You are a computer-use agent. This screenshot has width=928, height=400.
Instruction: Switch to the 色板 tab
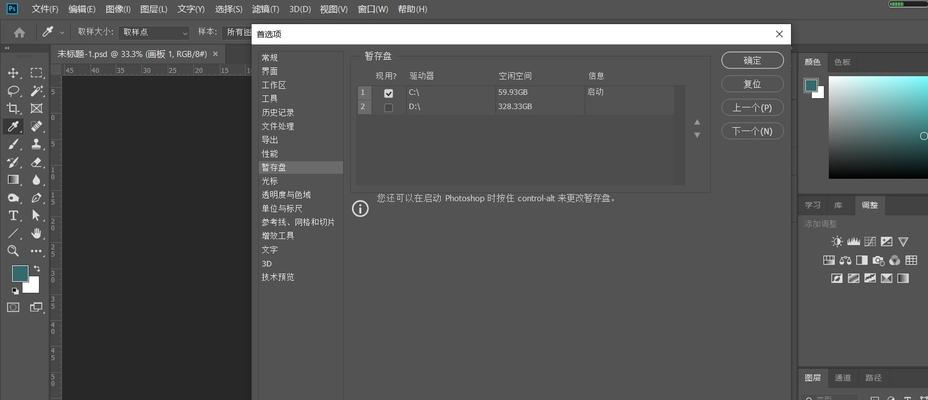842,62
